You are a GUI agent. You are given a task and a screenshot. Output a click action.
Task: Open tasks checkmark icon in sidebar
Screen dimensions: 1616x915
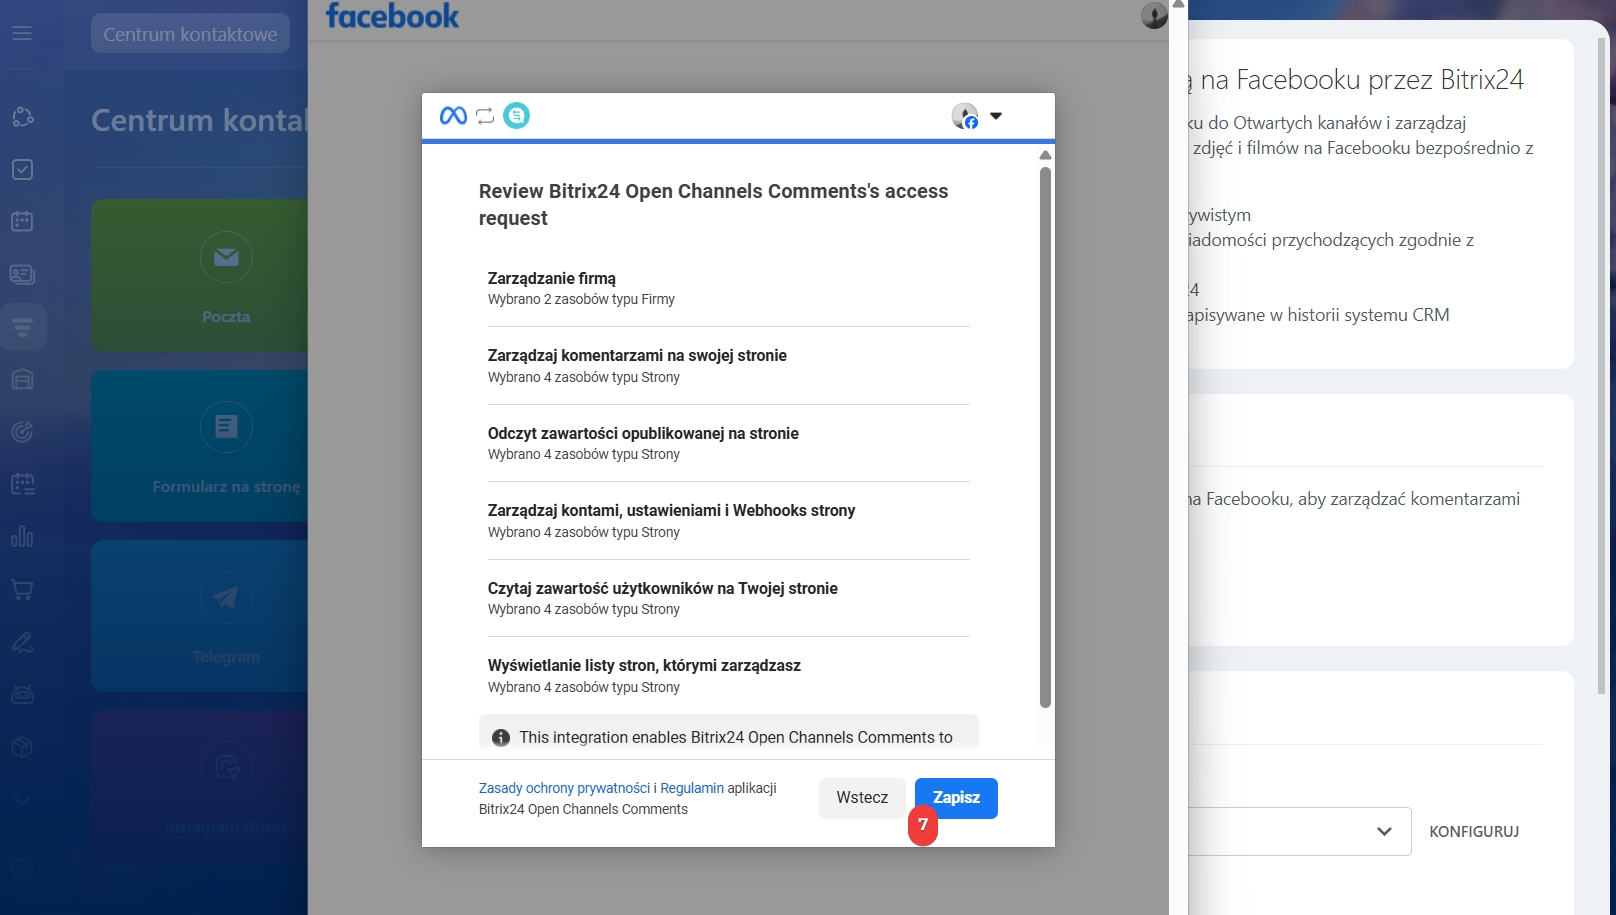[22, 169]
